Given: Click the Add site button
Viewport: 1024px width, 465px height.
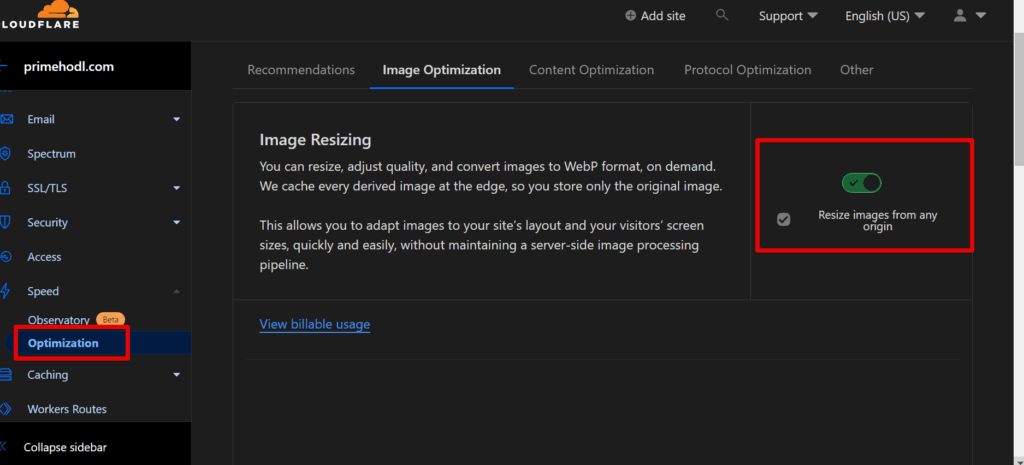Looking at the screenshot, I should pyautogui.click(x=656, y=16).
